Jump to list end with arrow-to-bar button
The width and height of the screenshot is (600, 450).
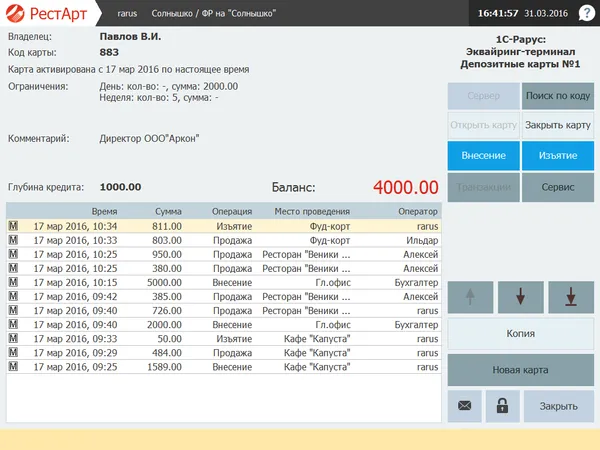(x=571, y=298)
